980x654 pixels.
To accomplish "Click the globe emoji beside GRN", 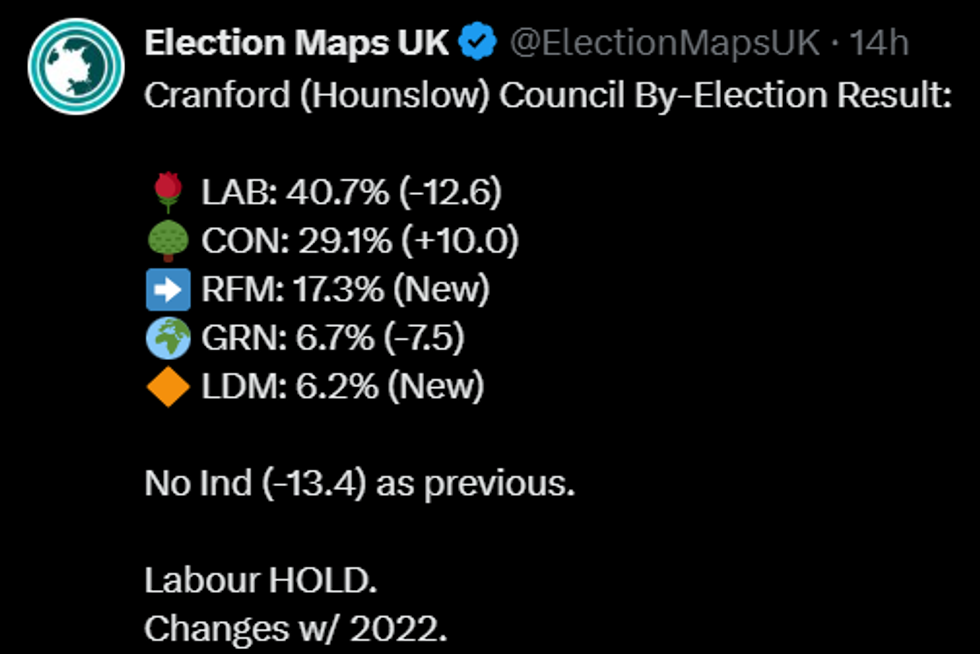I will 167,338.
